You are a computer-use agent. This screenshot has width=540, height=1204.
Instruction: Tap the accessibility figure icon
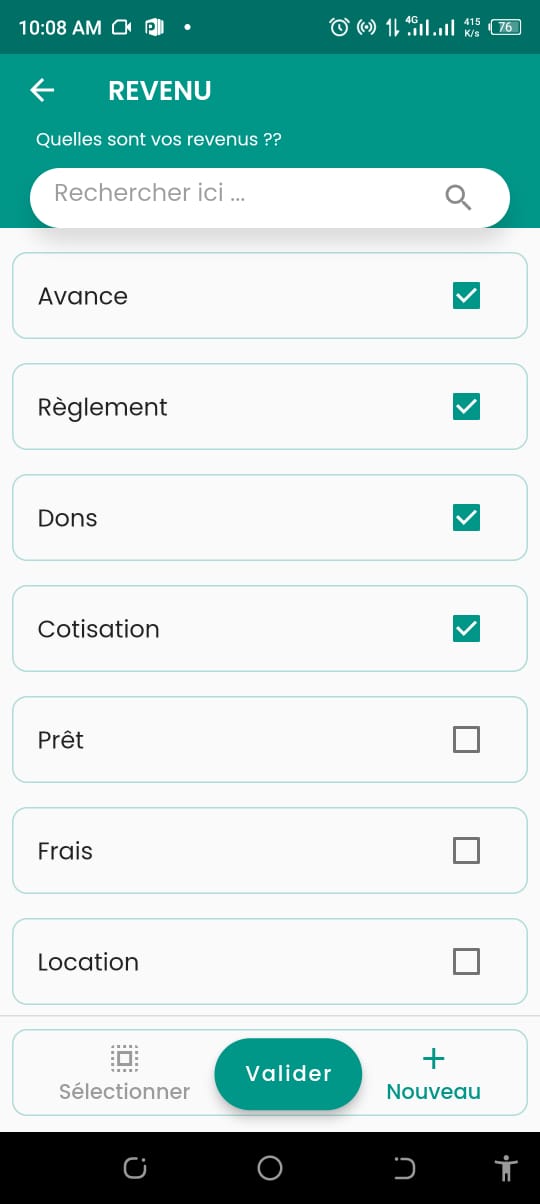click(506, 1167)
